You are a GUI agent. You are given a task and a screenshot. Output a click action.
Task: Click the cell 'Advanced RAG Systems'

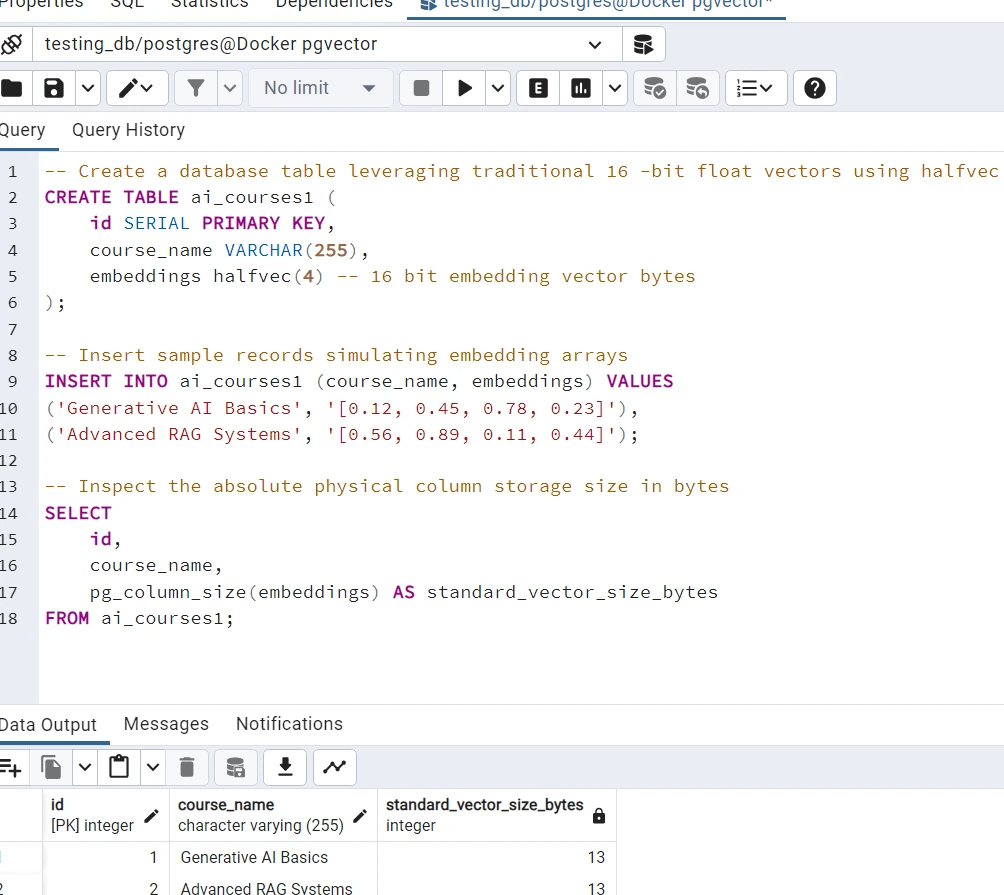coord(273,887)
